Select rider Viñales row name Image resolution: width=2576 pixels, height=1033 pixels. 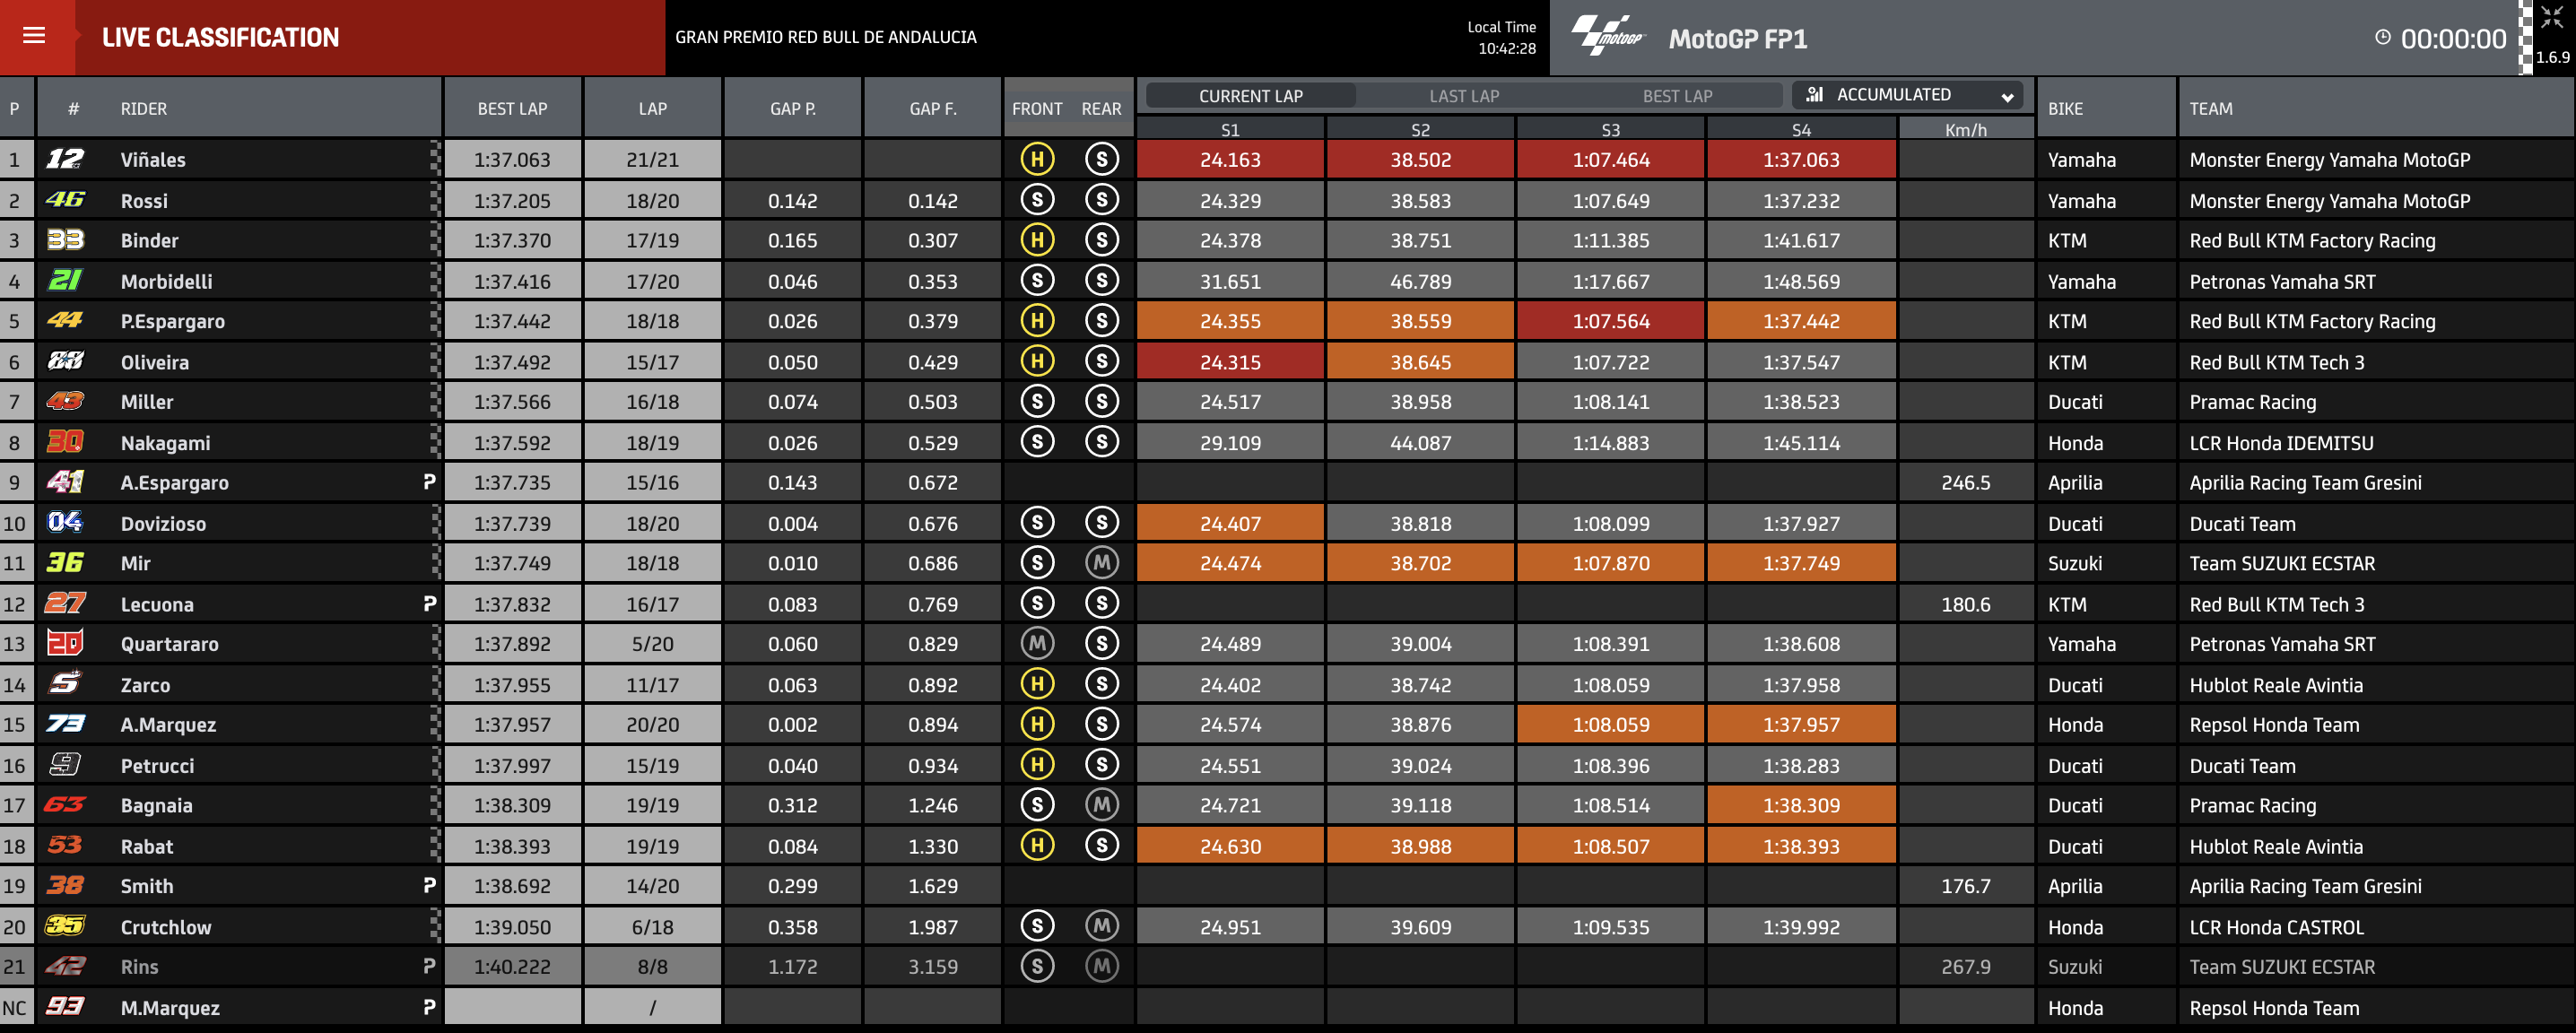coord(153,159)
